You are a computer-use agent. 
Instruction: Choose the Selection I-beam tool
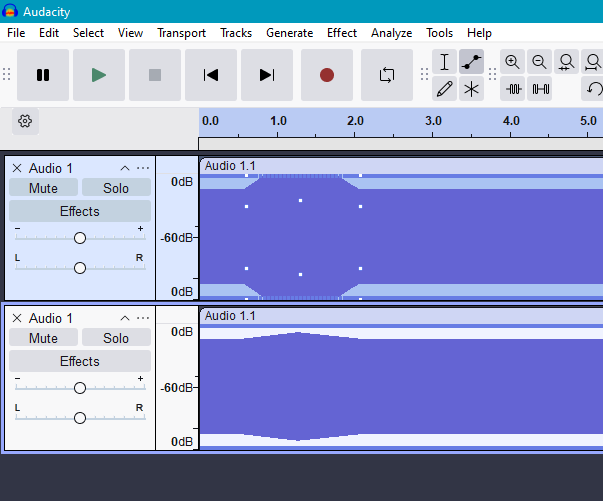(x=445, y=62)
